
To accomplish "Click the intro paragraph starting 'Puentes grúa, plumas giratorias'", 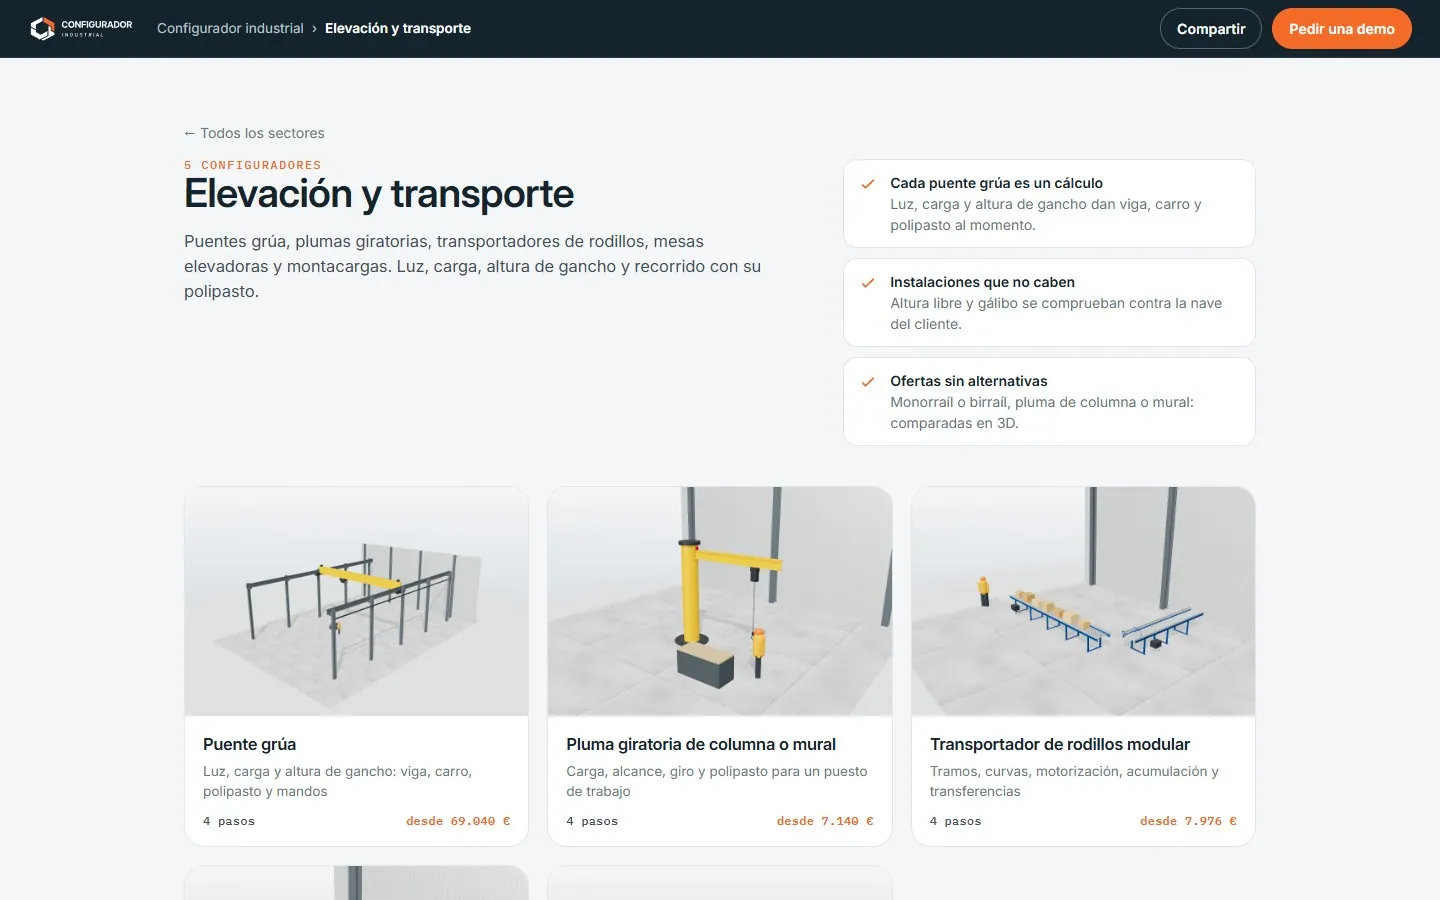I will [x=473, y=266].
